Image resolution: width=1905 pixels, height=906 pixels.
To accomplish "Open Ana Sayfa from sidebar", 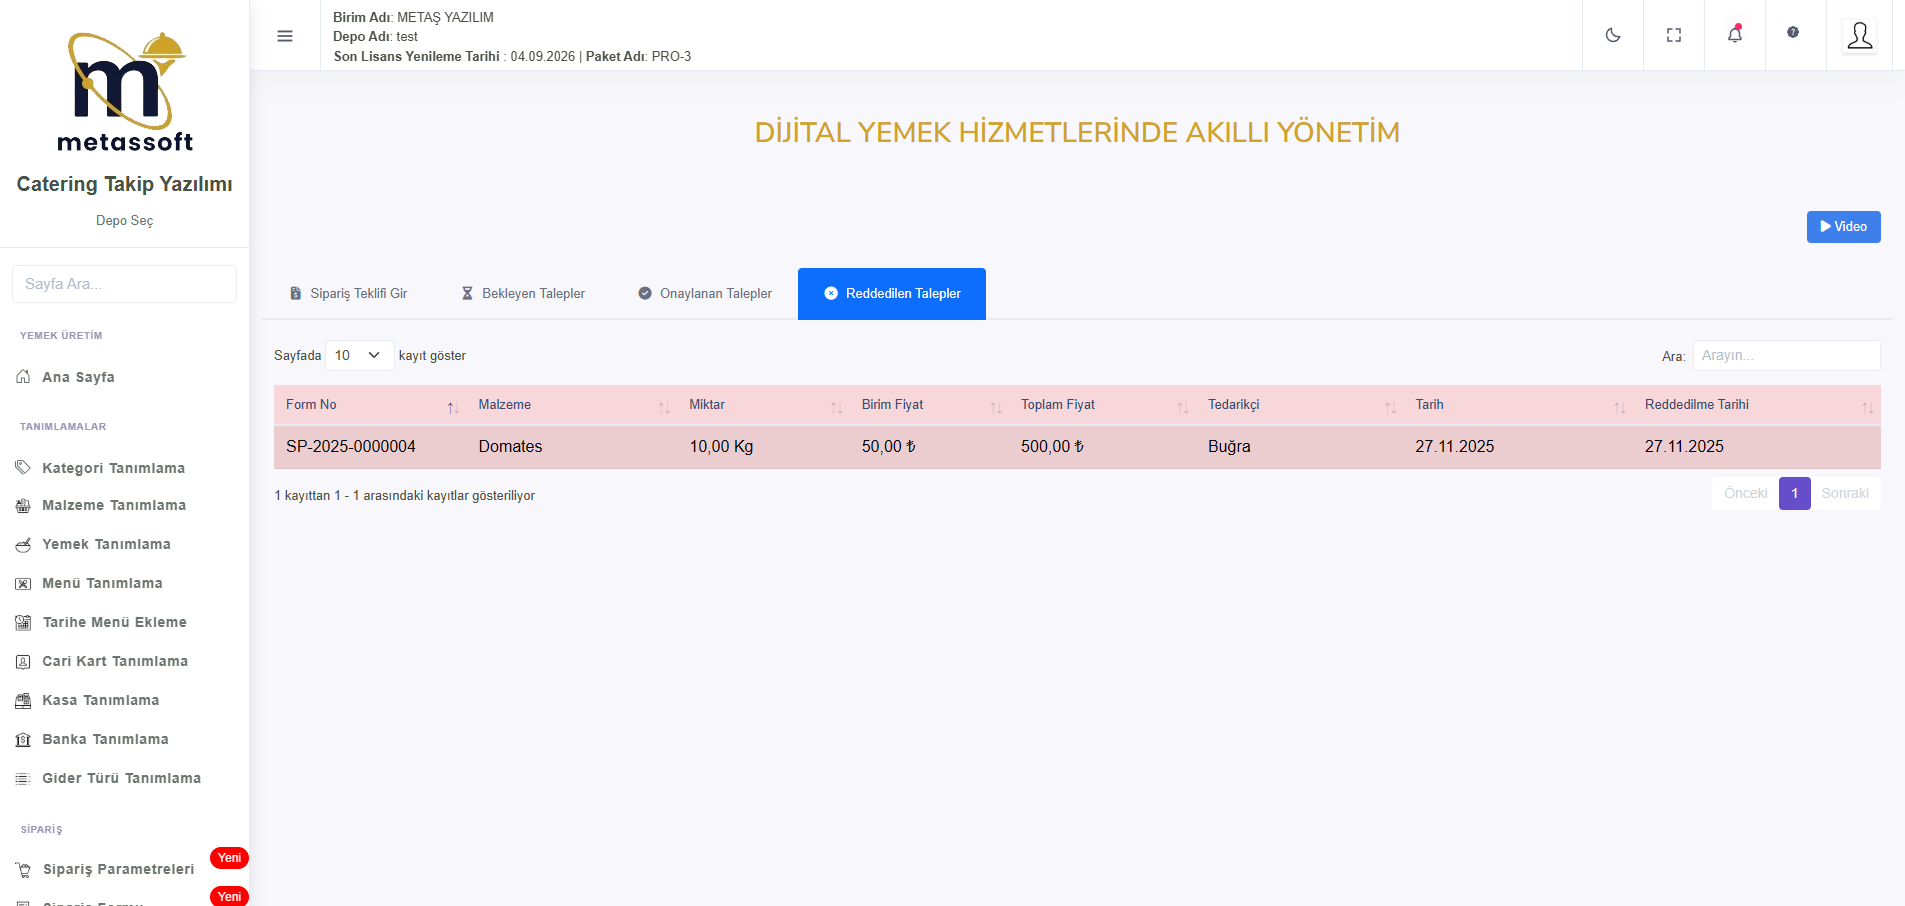I will 78,377.
